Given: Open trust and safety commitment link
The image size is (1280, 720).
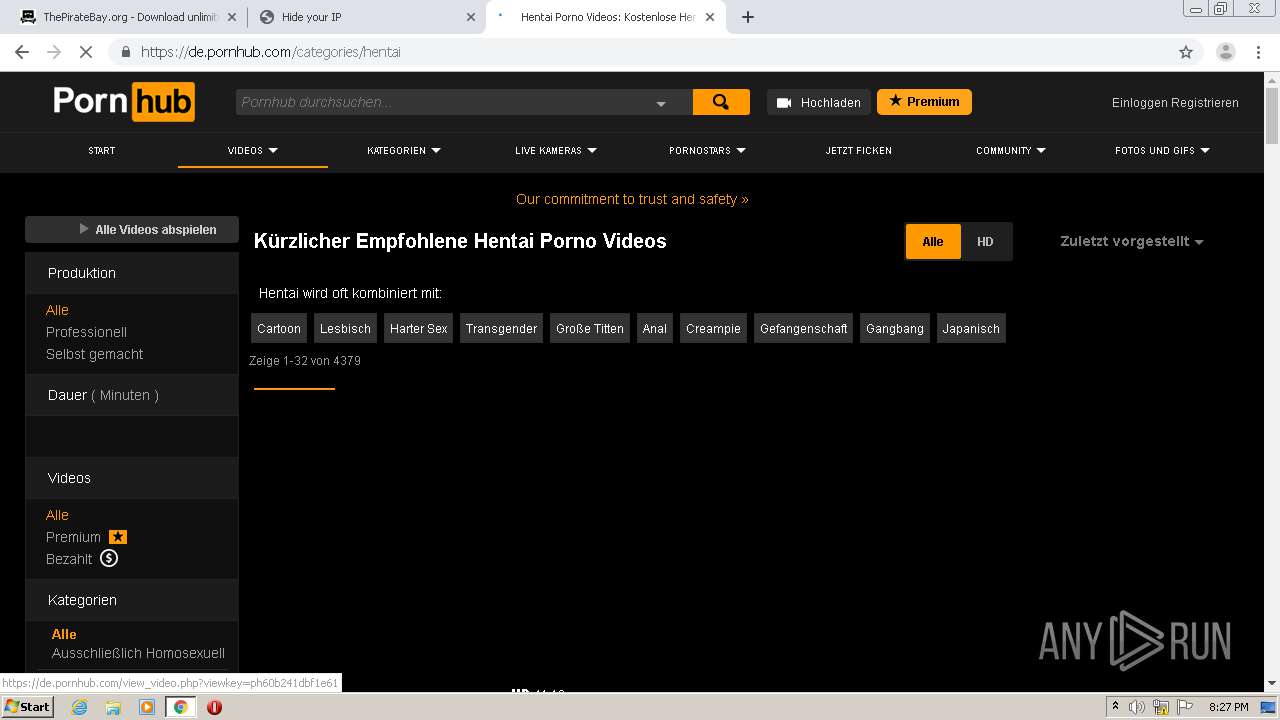Looking at the screenshot, I should coord(632,199).
